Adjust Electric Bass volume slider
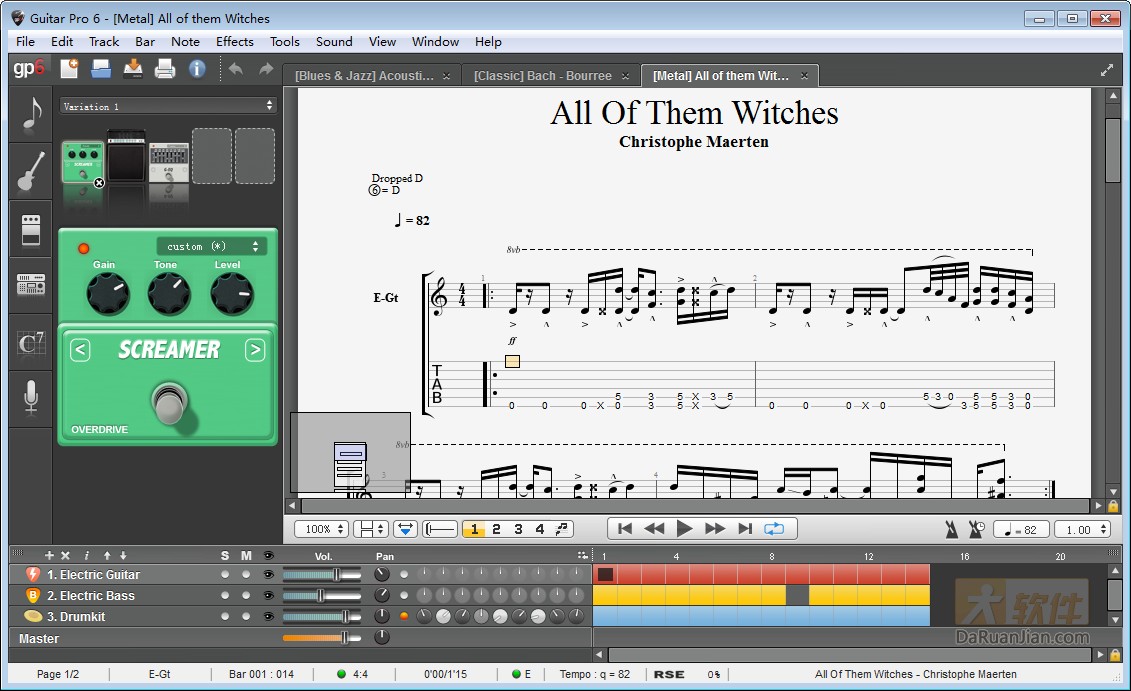This screenshot has height=691, width=1131. pos(321,596)
